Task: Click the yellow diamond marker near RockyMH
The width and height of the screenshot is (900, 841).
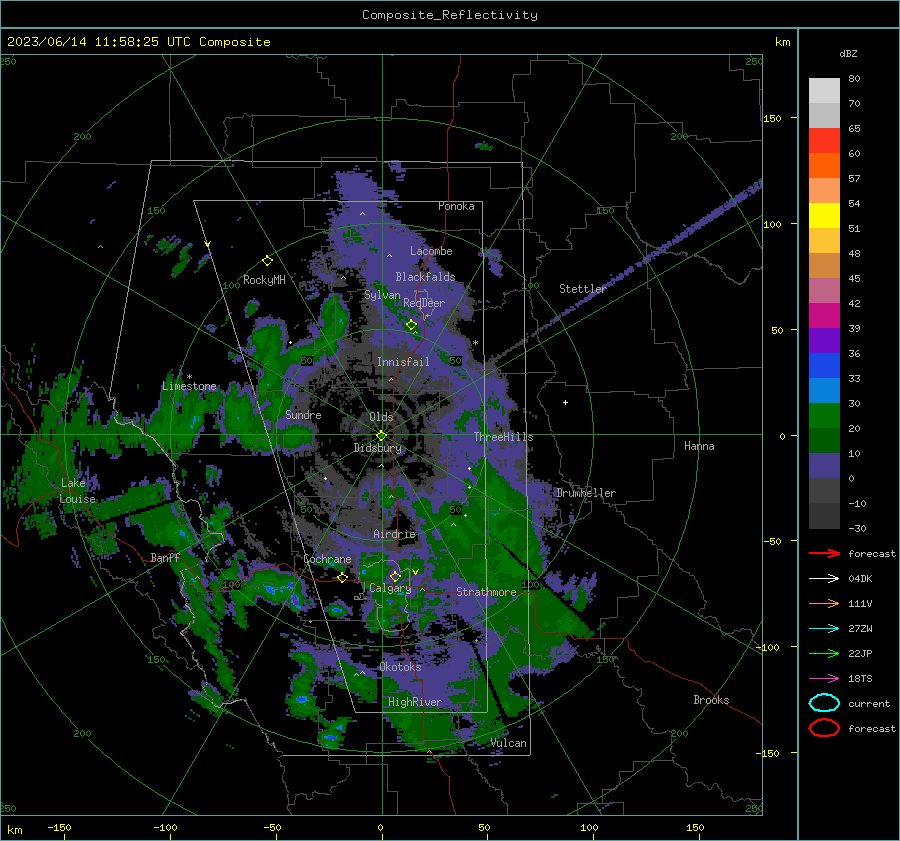Action: click(x=267, y=261)
